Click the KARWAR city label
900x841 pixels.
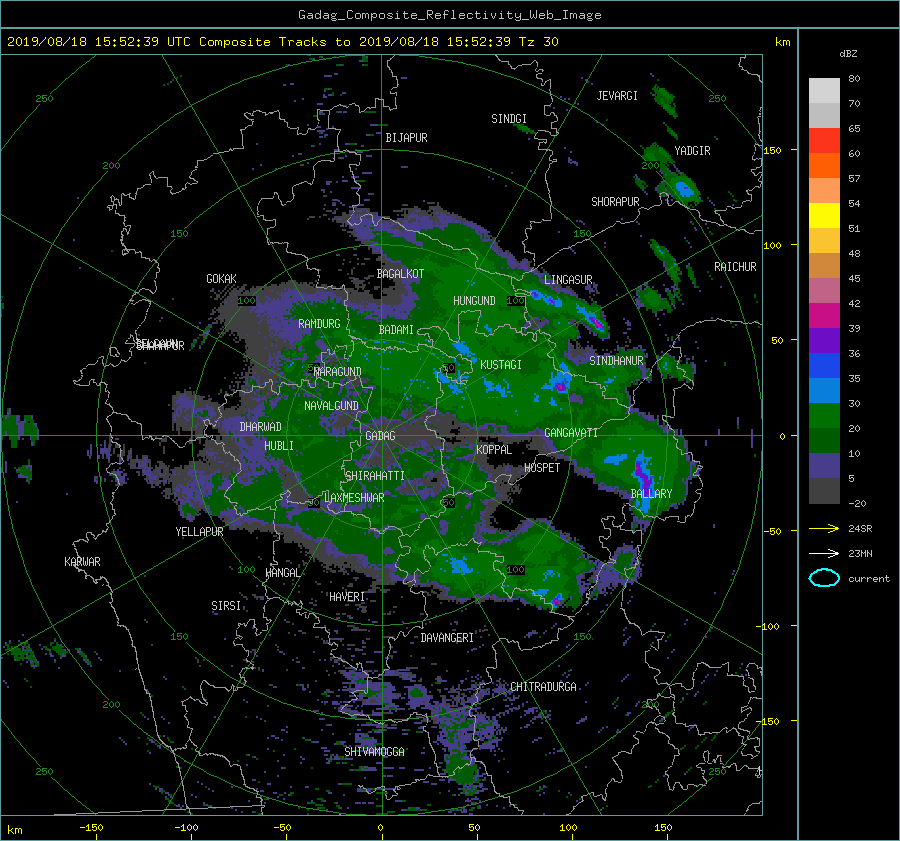click(x=82, y=562)
